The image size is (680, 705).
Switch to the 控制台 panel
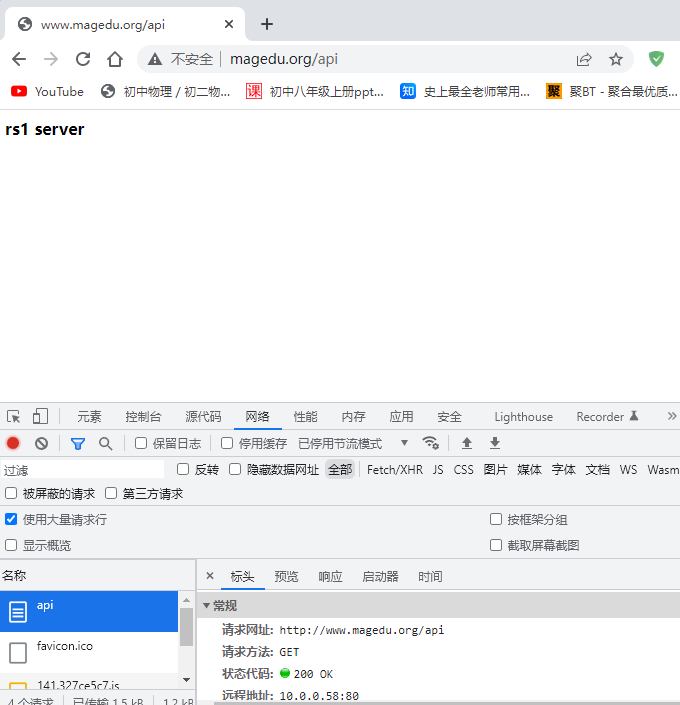tap(143, 417)
